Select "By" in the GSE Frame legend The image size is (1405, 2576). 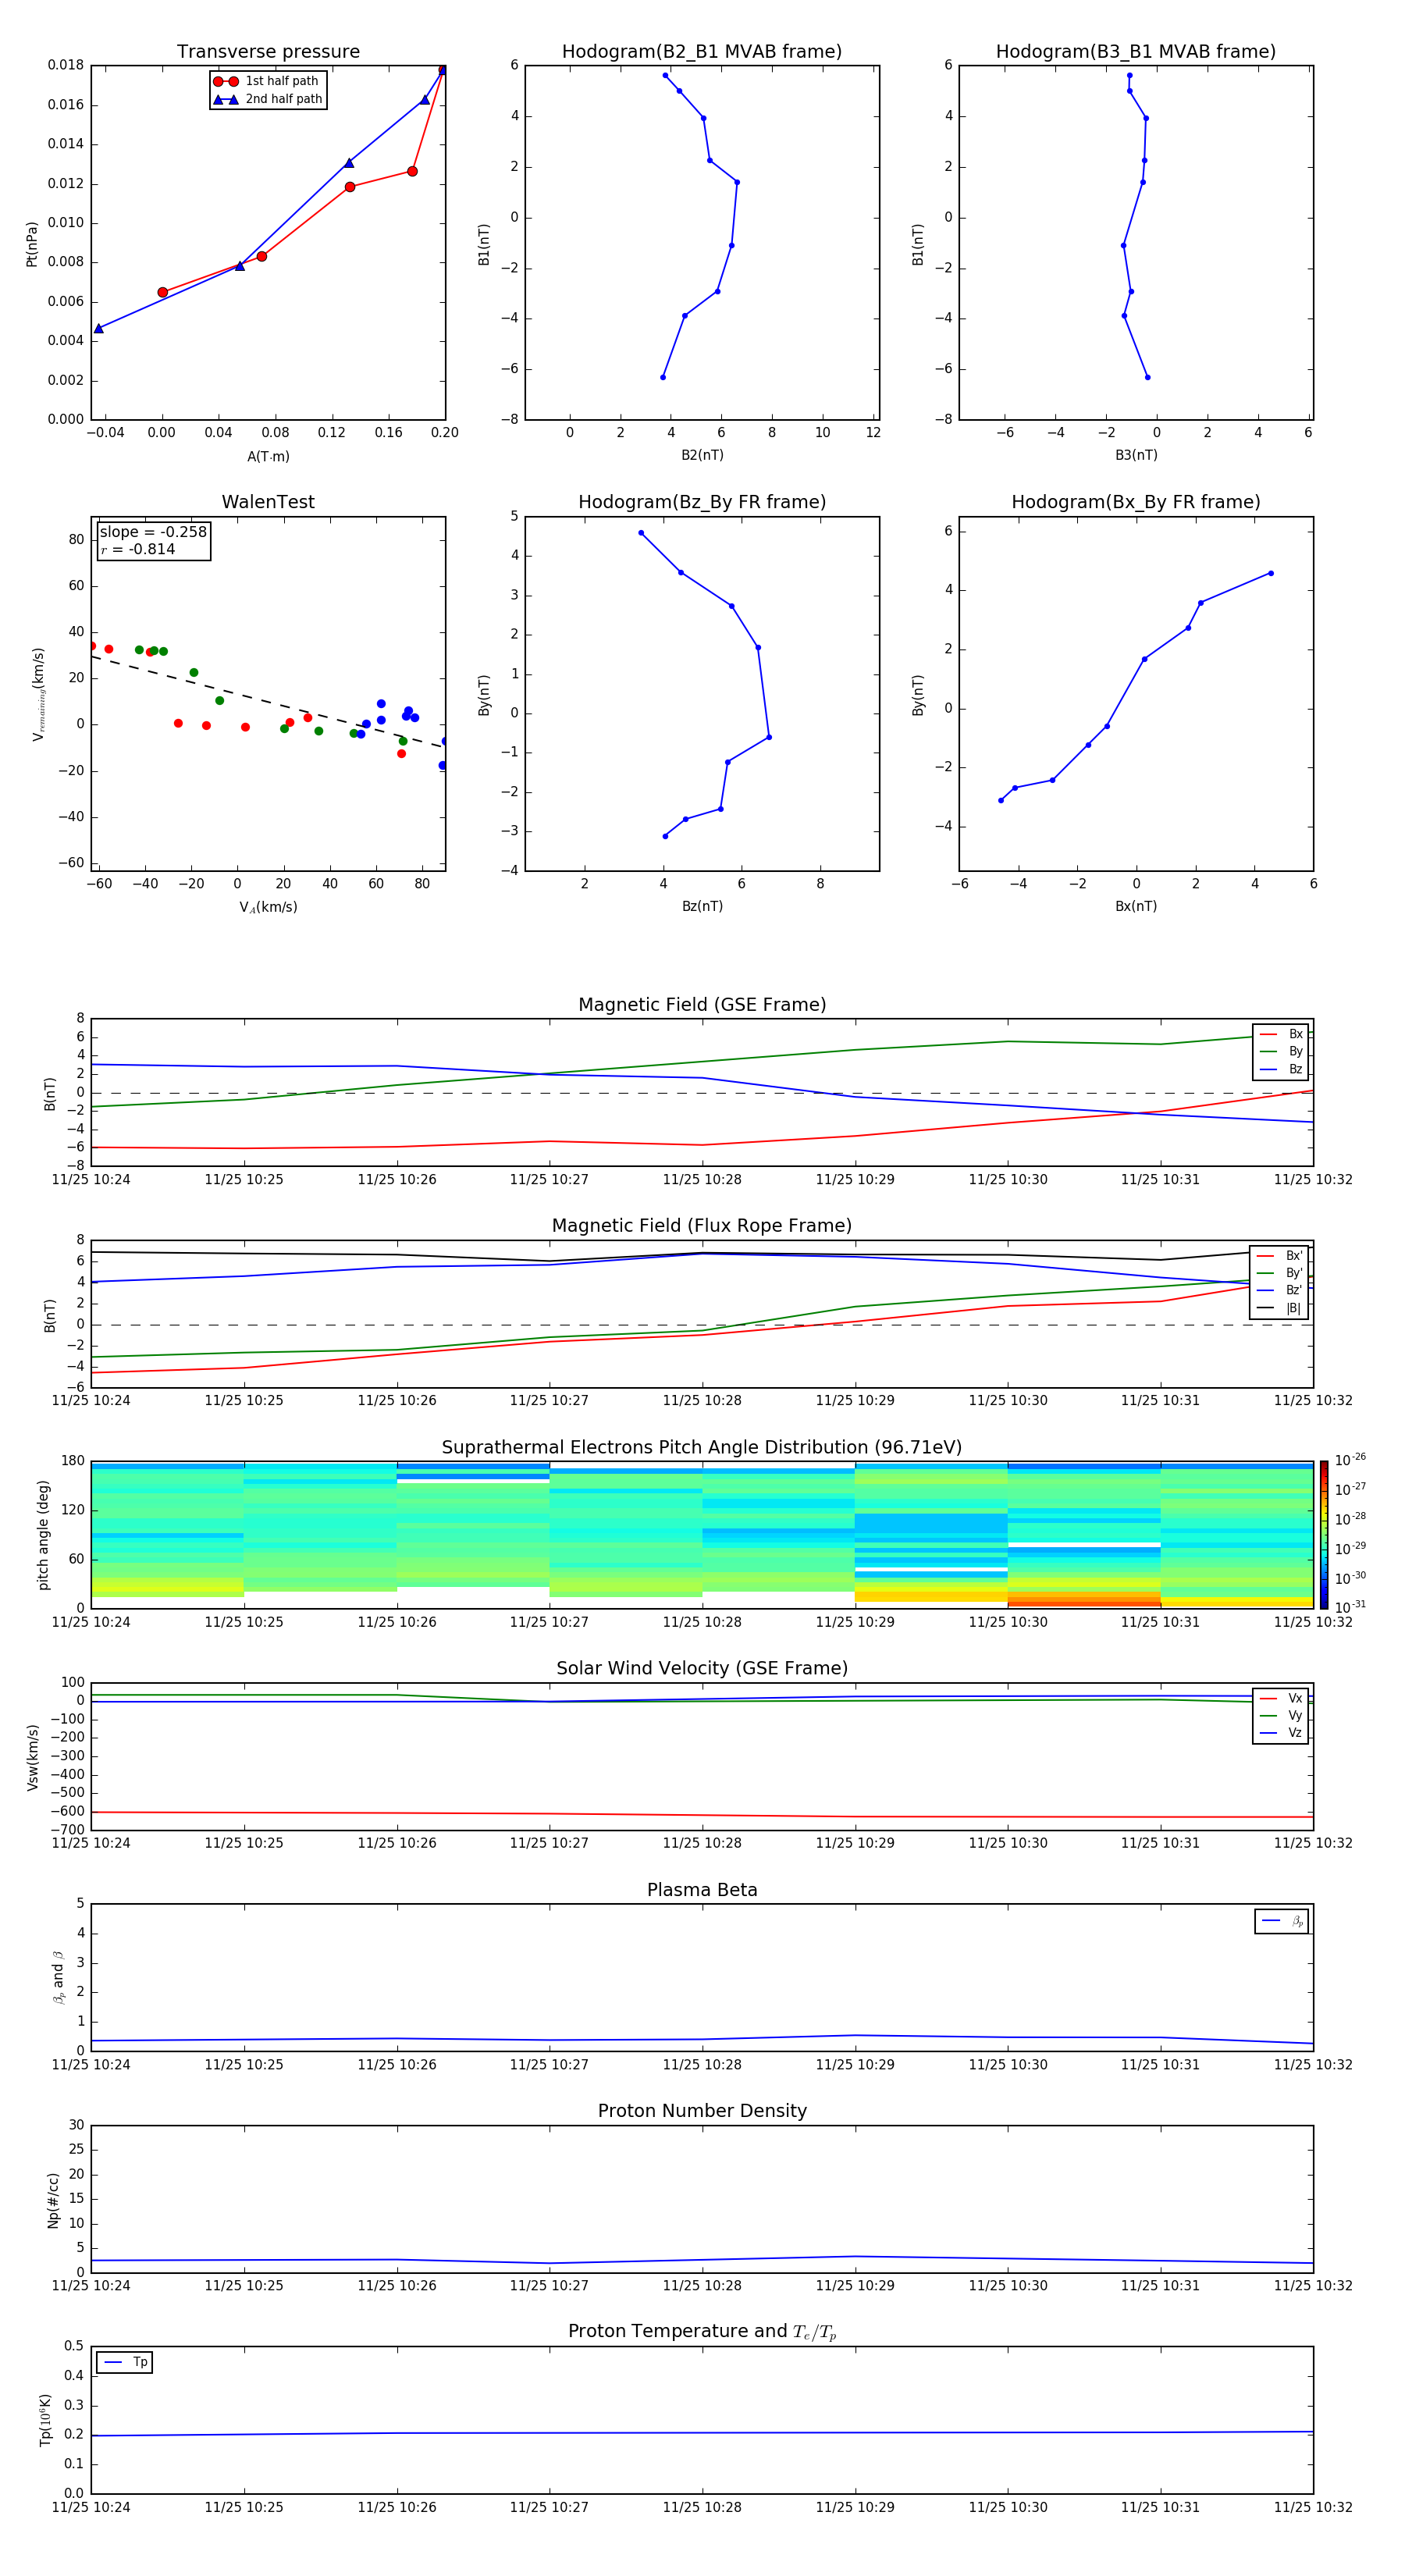1282,1051
